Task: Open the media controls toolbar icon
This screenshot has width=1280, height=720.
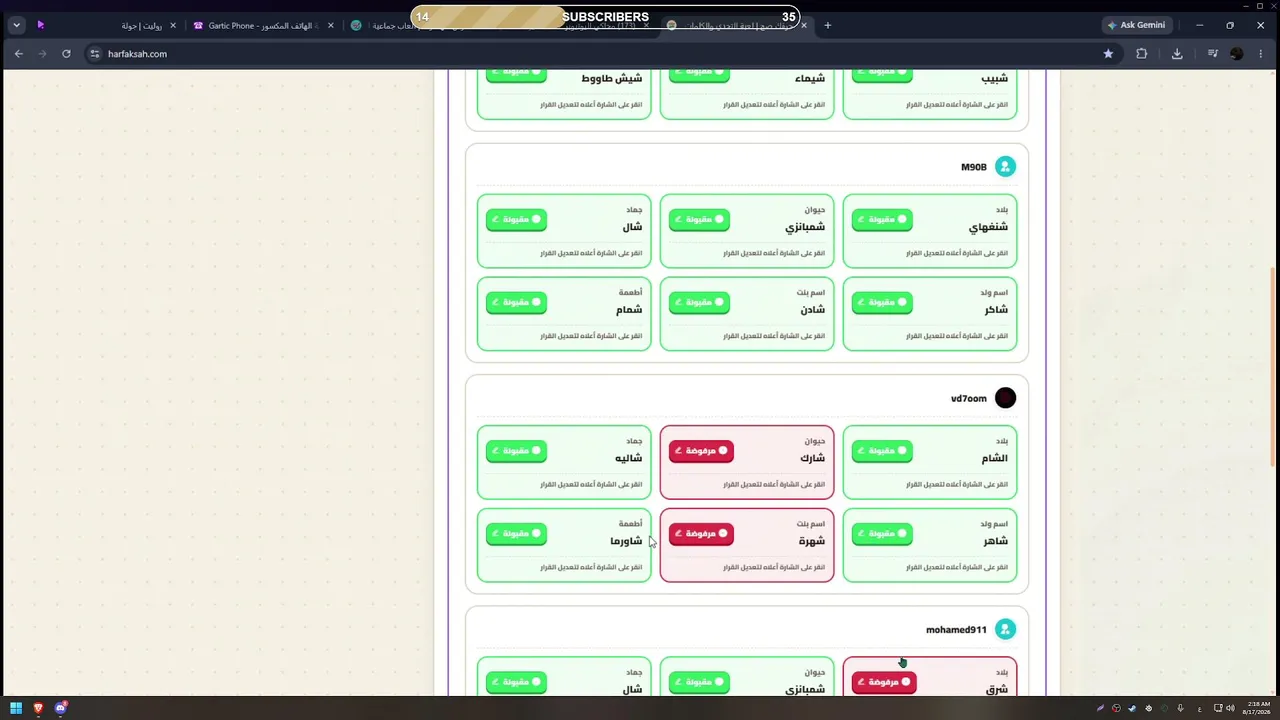Action: 1213,54
